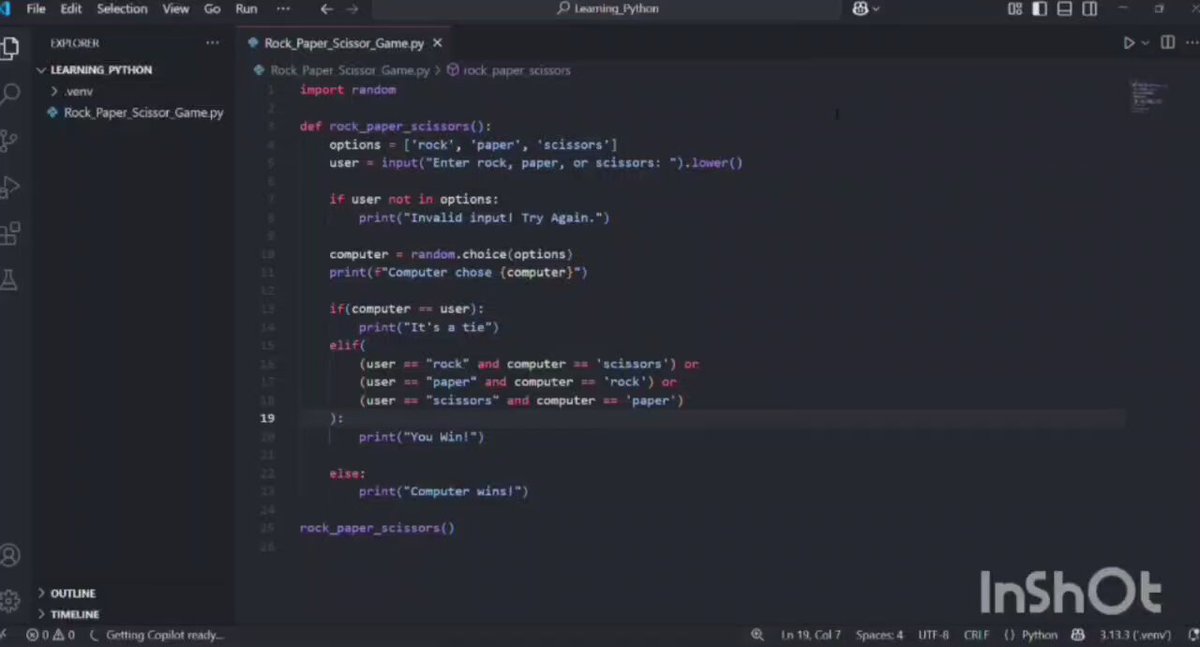Image resolution: width=1200 pixels, height=647 pixels.
Task: Open the Edit menu
Action: click(x=71, y=9)
